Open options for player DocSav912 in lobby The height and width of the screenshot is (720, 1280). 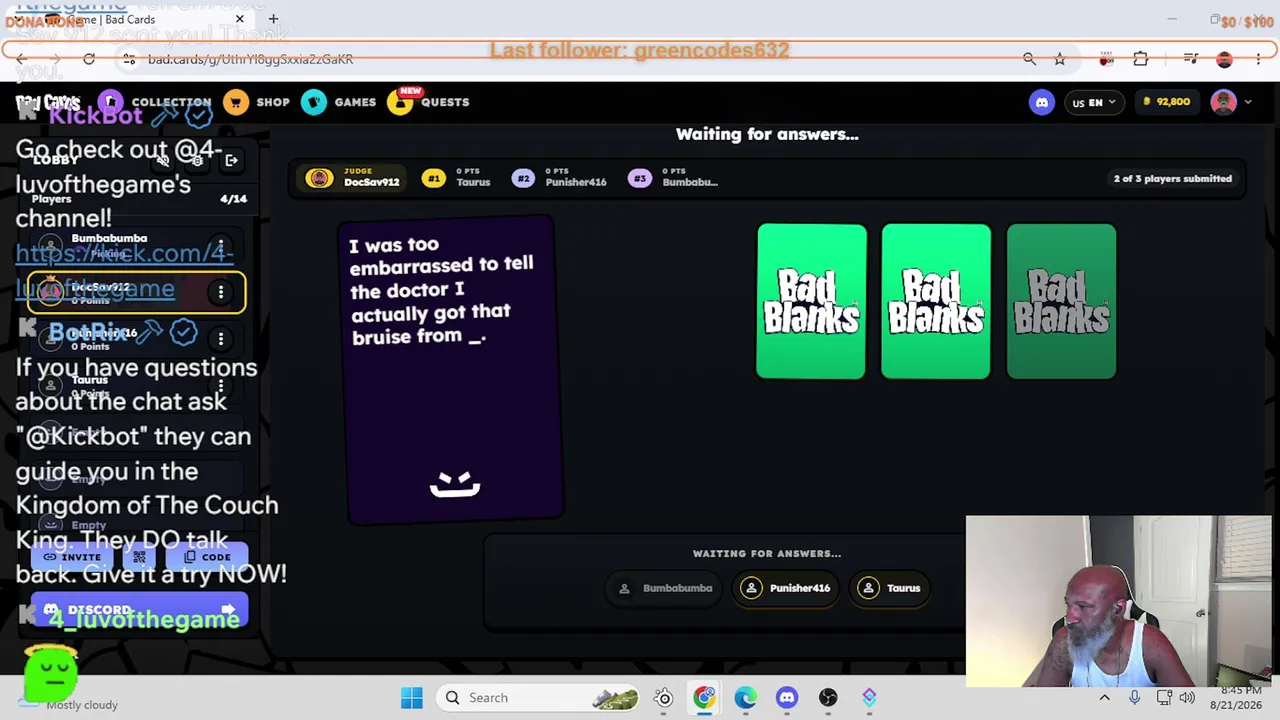[x=220, y=292]
